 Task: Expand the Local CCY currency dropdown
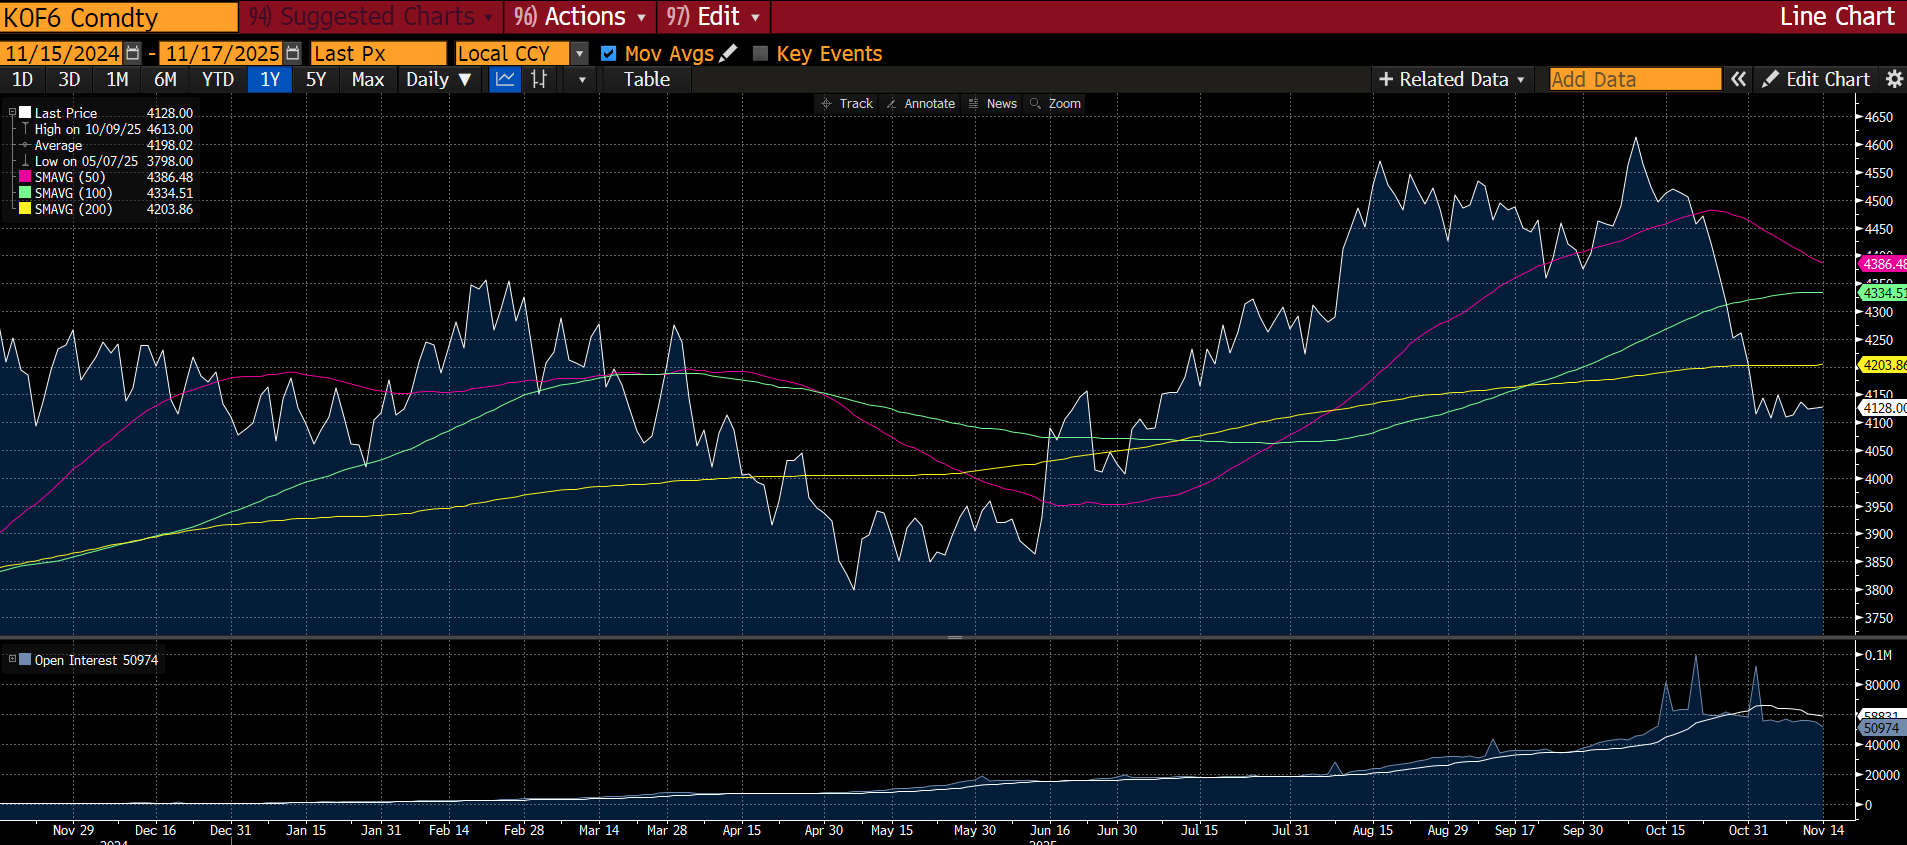[x=580, y=53]
